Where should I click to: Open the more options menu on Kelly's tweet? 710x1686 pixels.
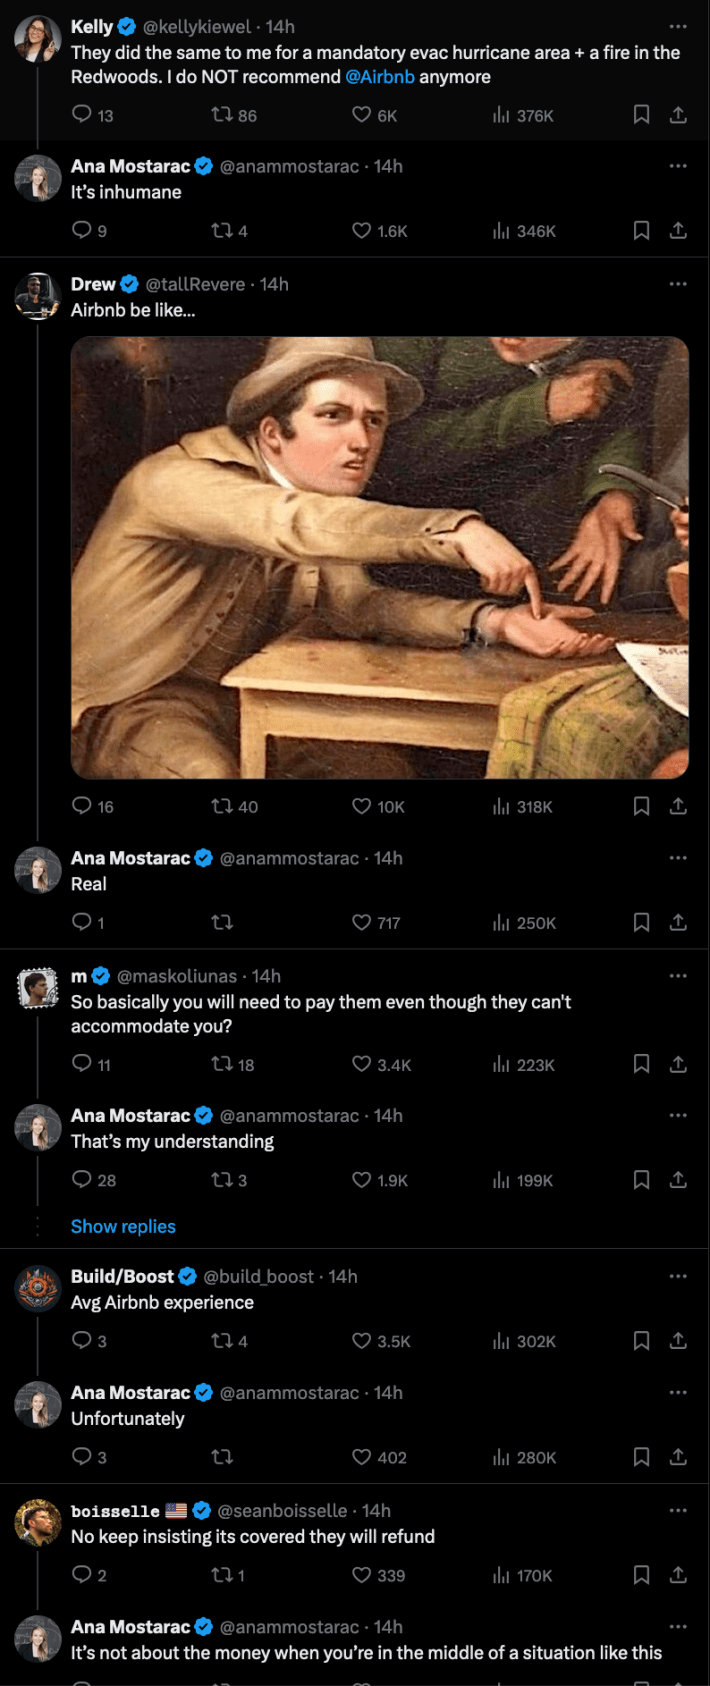click(x=678, y=25)
